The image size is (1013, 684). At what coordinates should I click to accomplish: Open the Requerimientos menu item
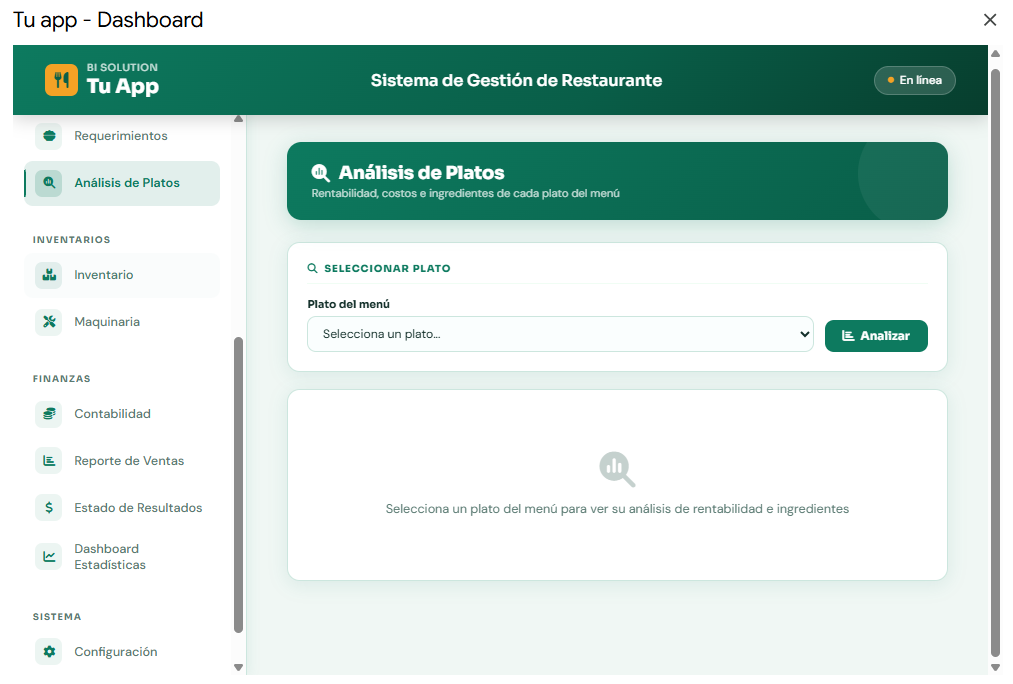[122, 136]
